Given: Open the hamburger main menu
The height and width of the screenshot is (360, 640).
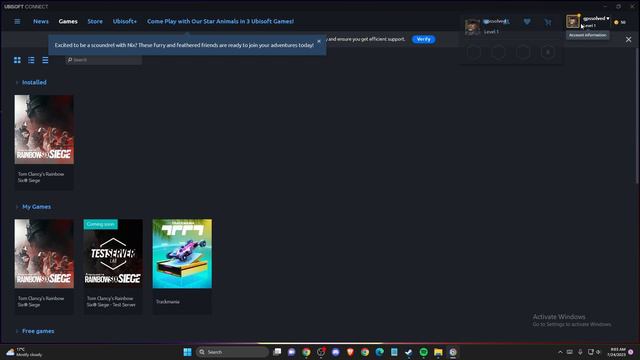Looking at the screenshot, I should [x=17, y=21].
